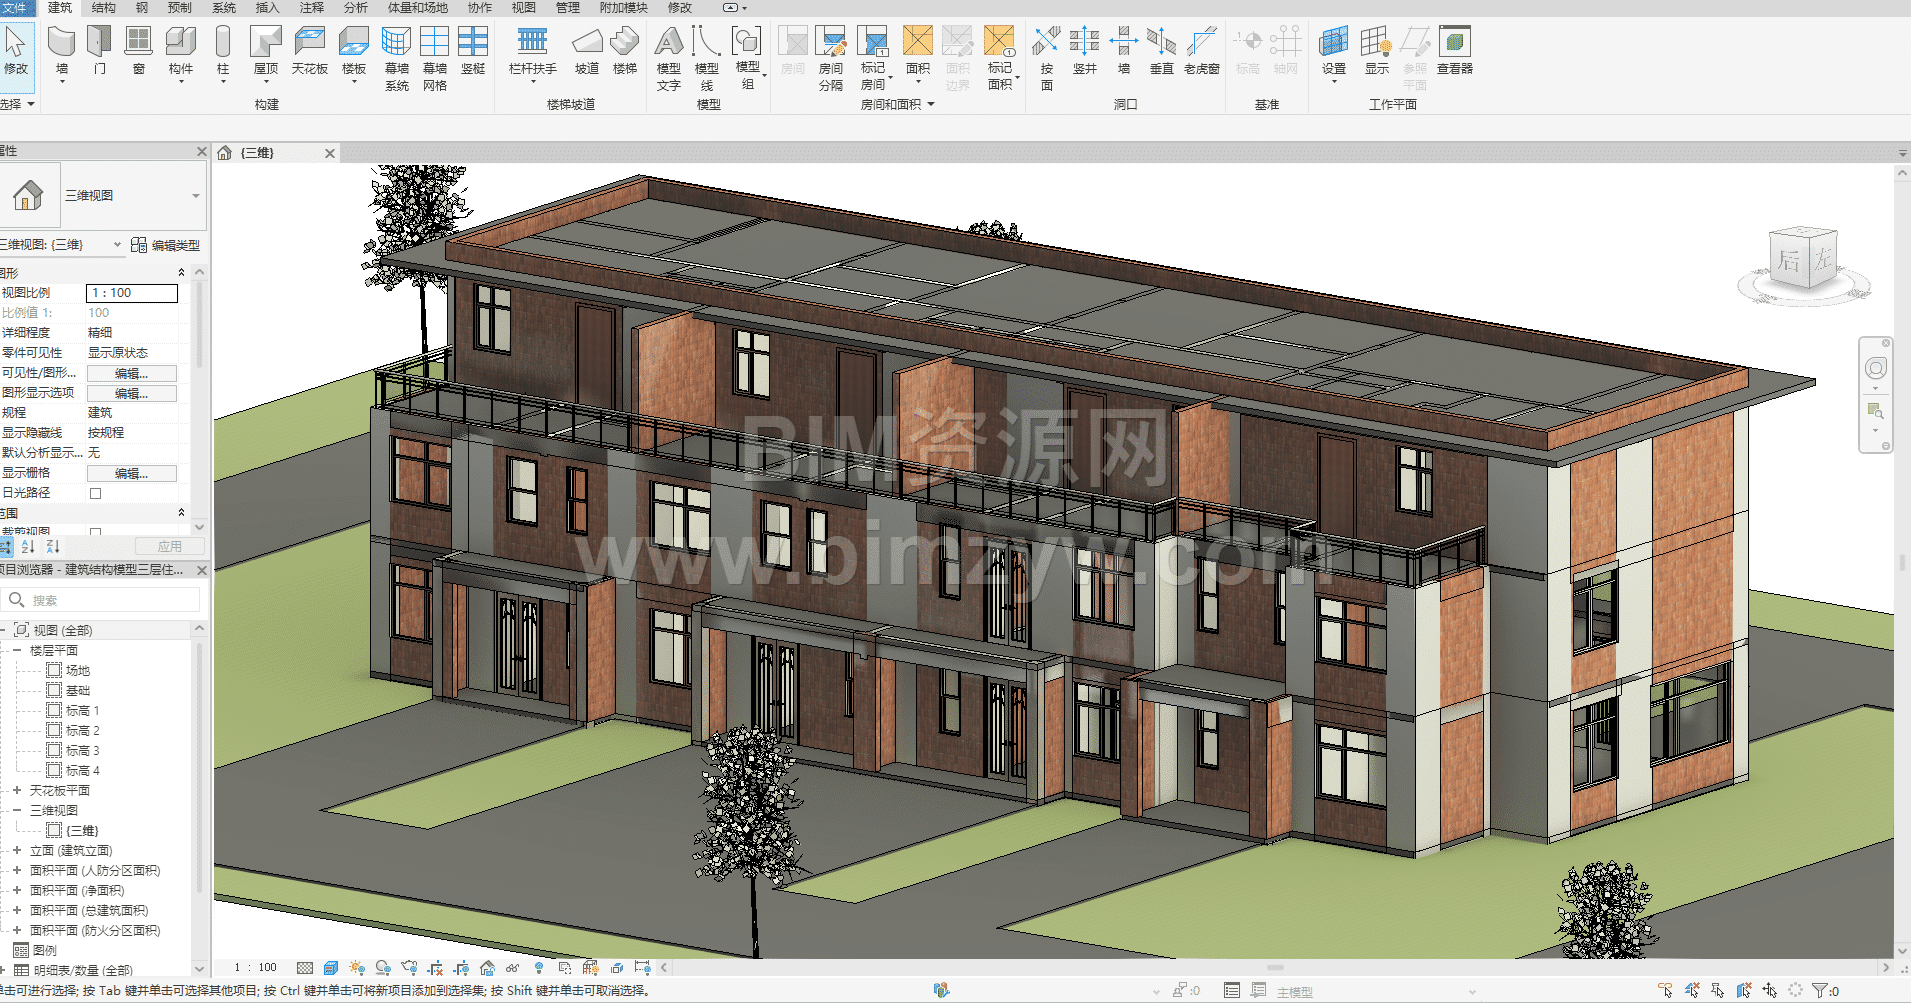1911x1003 pixels.
Task: Open the visual style icon in view control bar
Action: coord(331,968)
